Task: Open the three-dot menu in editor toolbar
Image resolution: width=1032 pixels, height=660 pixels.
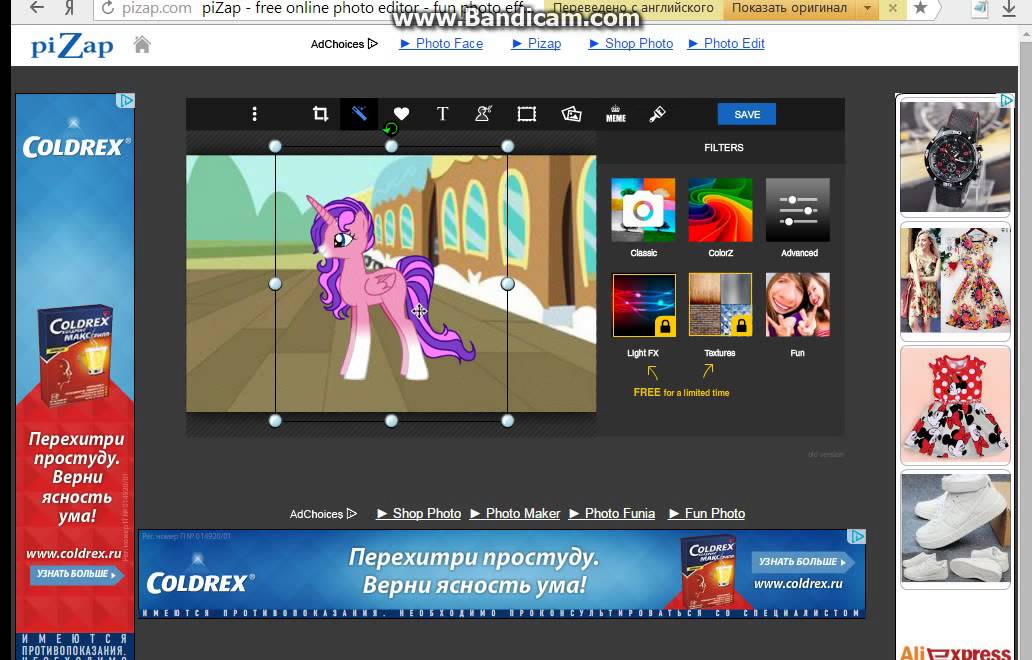Action: tap(255, 114)
